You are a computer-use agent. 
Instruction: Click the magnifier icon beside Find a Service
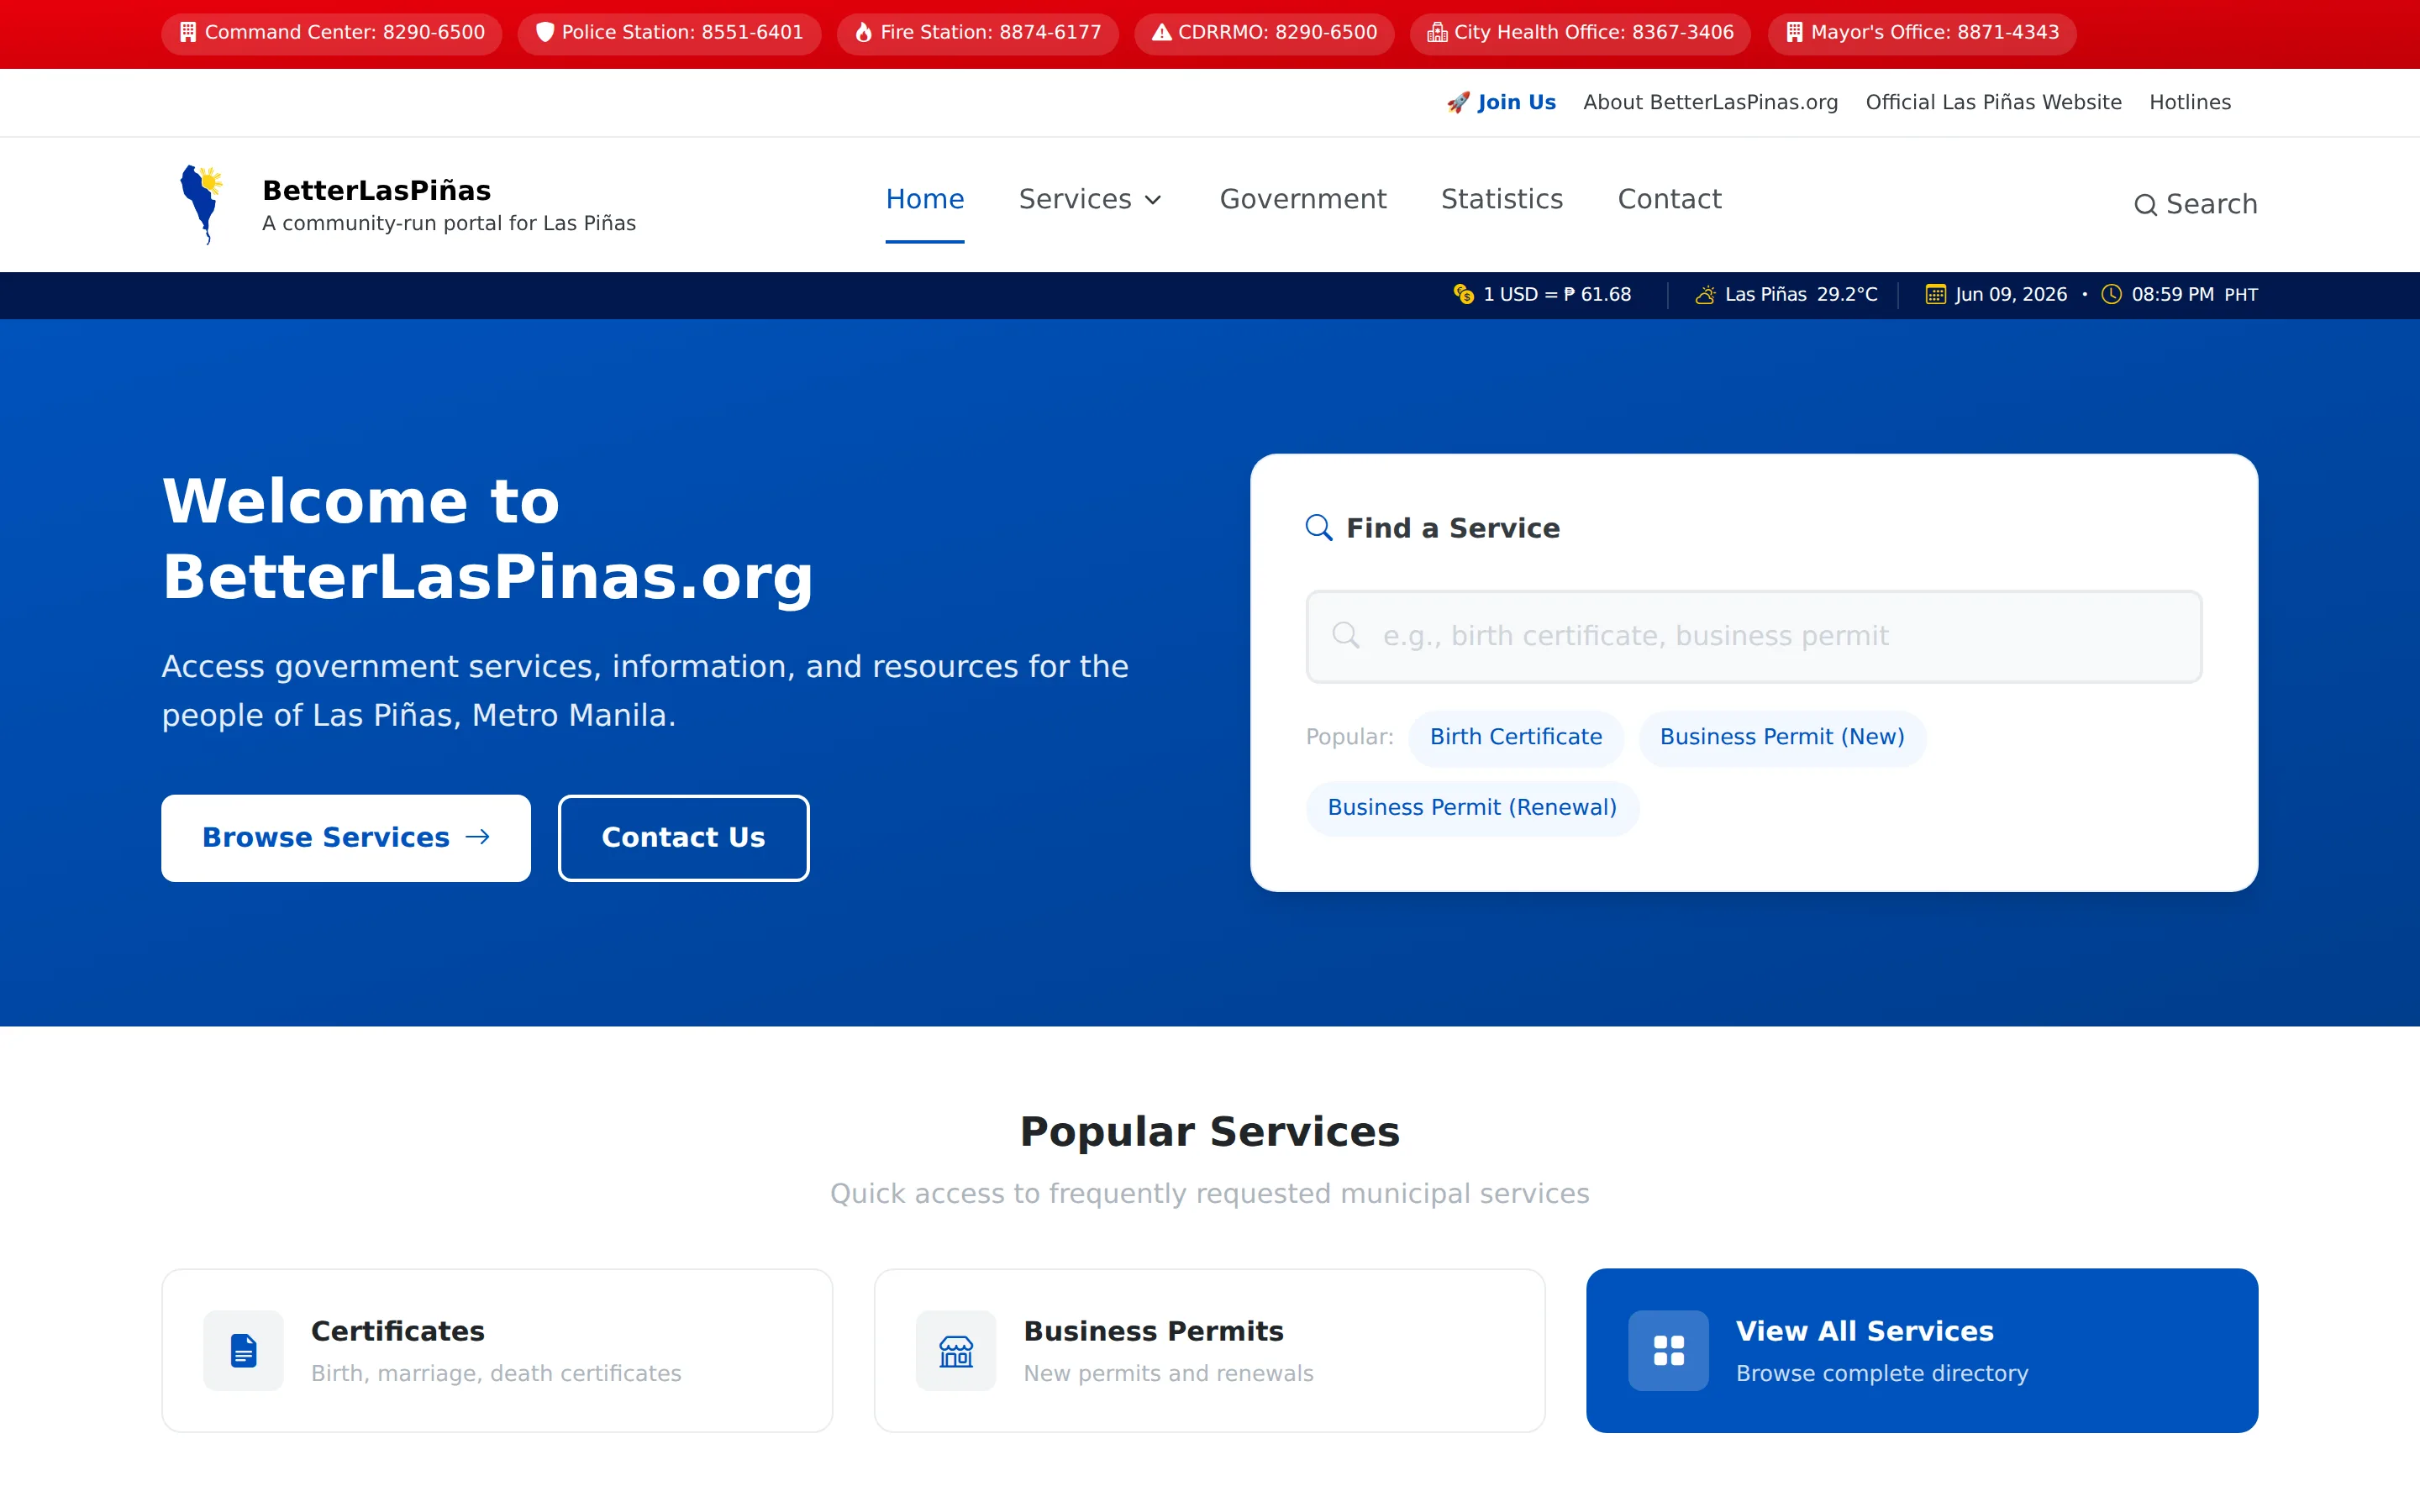coord(1319,527)
